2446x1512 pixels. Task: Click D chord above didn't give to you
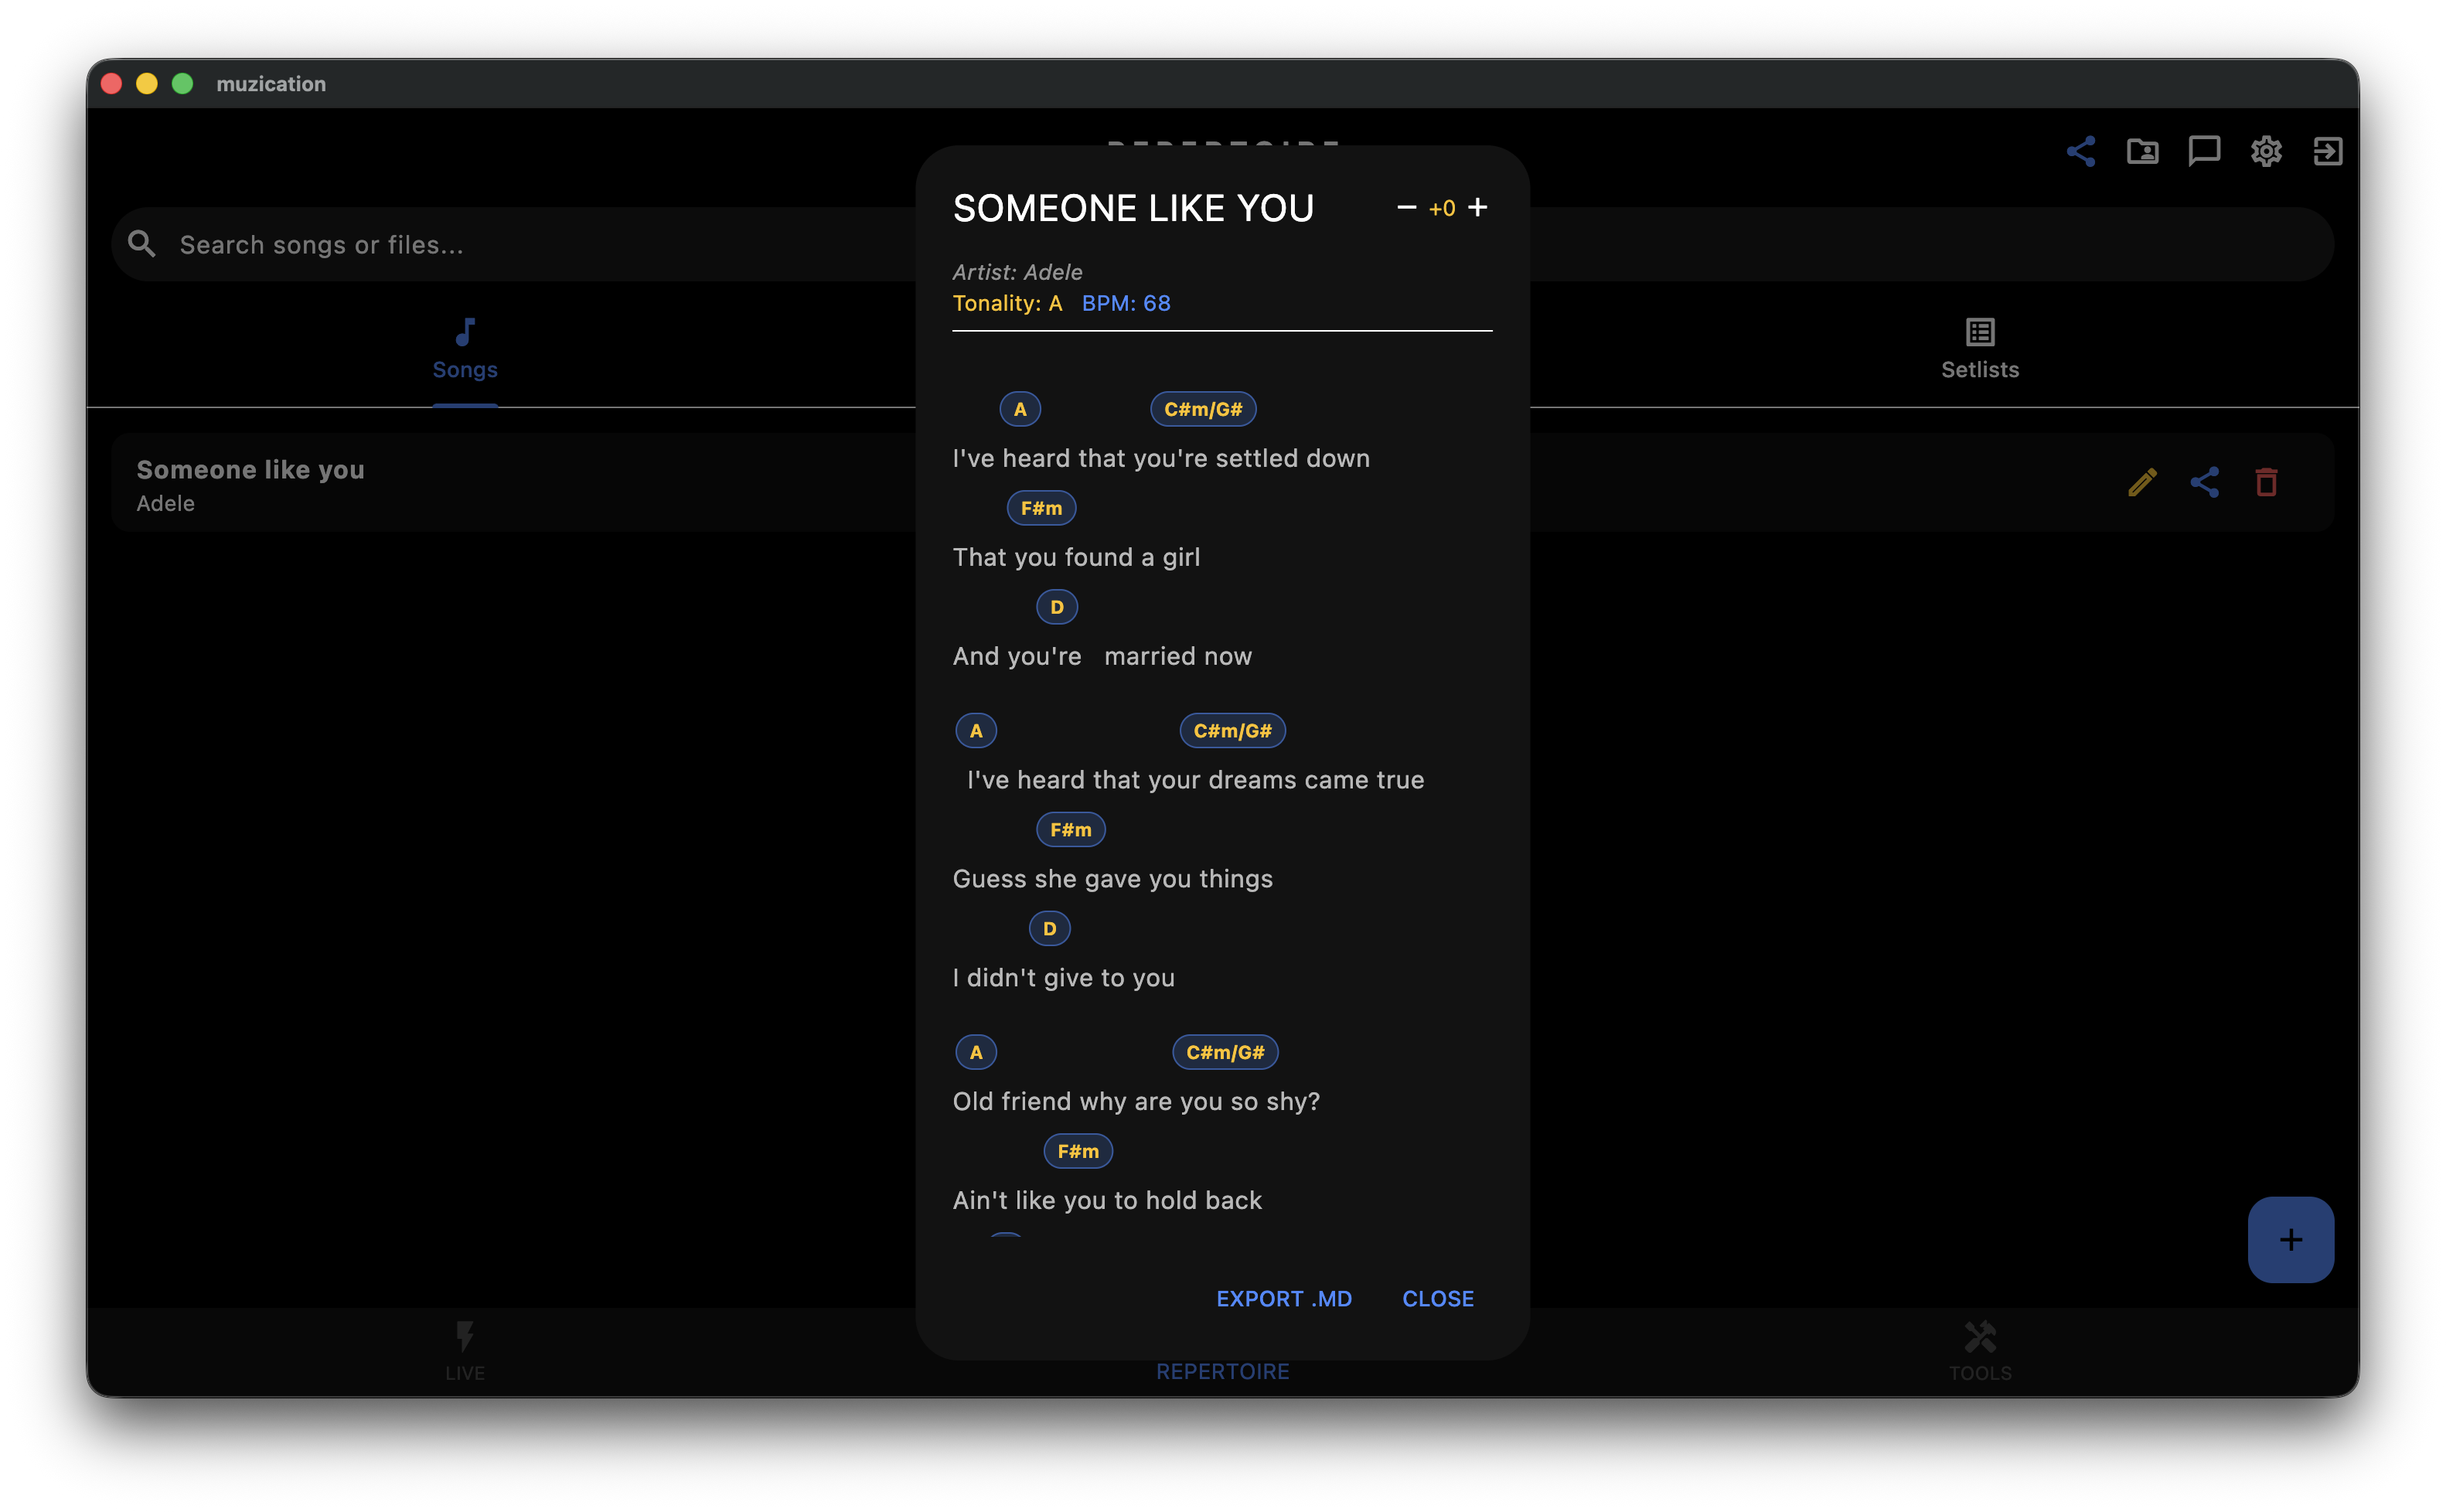click(x=1050, y=929)
